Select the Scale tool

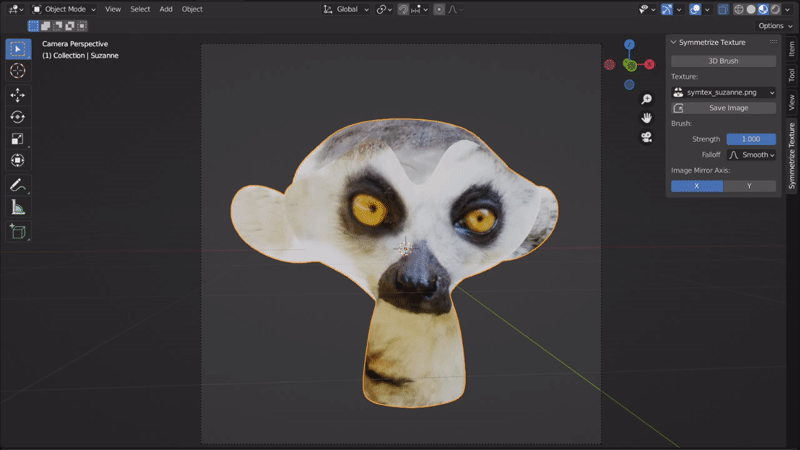18,138
